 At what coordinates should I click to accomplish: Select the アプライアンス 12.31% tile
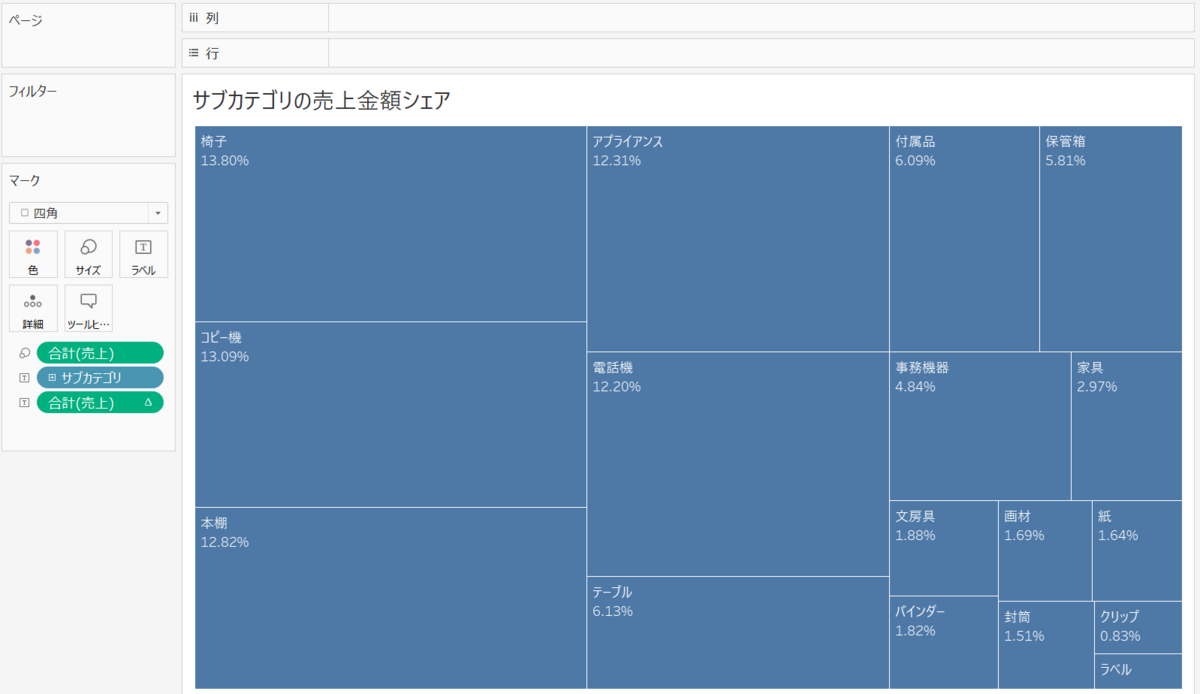[x=738, y=239]
